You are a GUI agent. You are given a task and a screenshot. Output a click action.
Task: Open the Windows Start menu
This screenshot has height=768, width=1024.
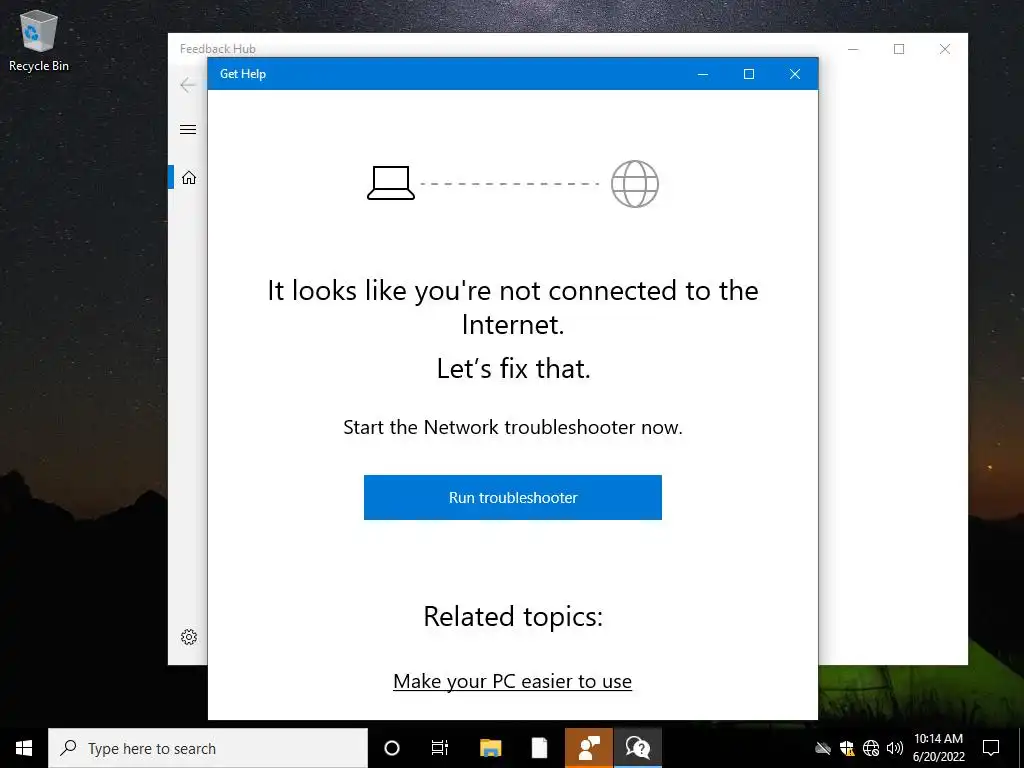pyautogui.click(x=24, y=748)
